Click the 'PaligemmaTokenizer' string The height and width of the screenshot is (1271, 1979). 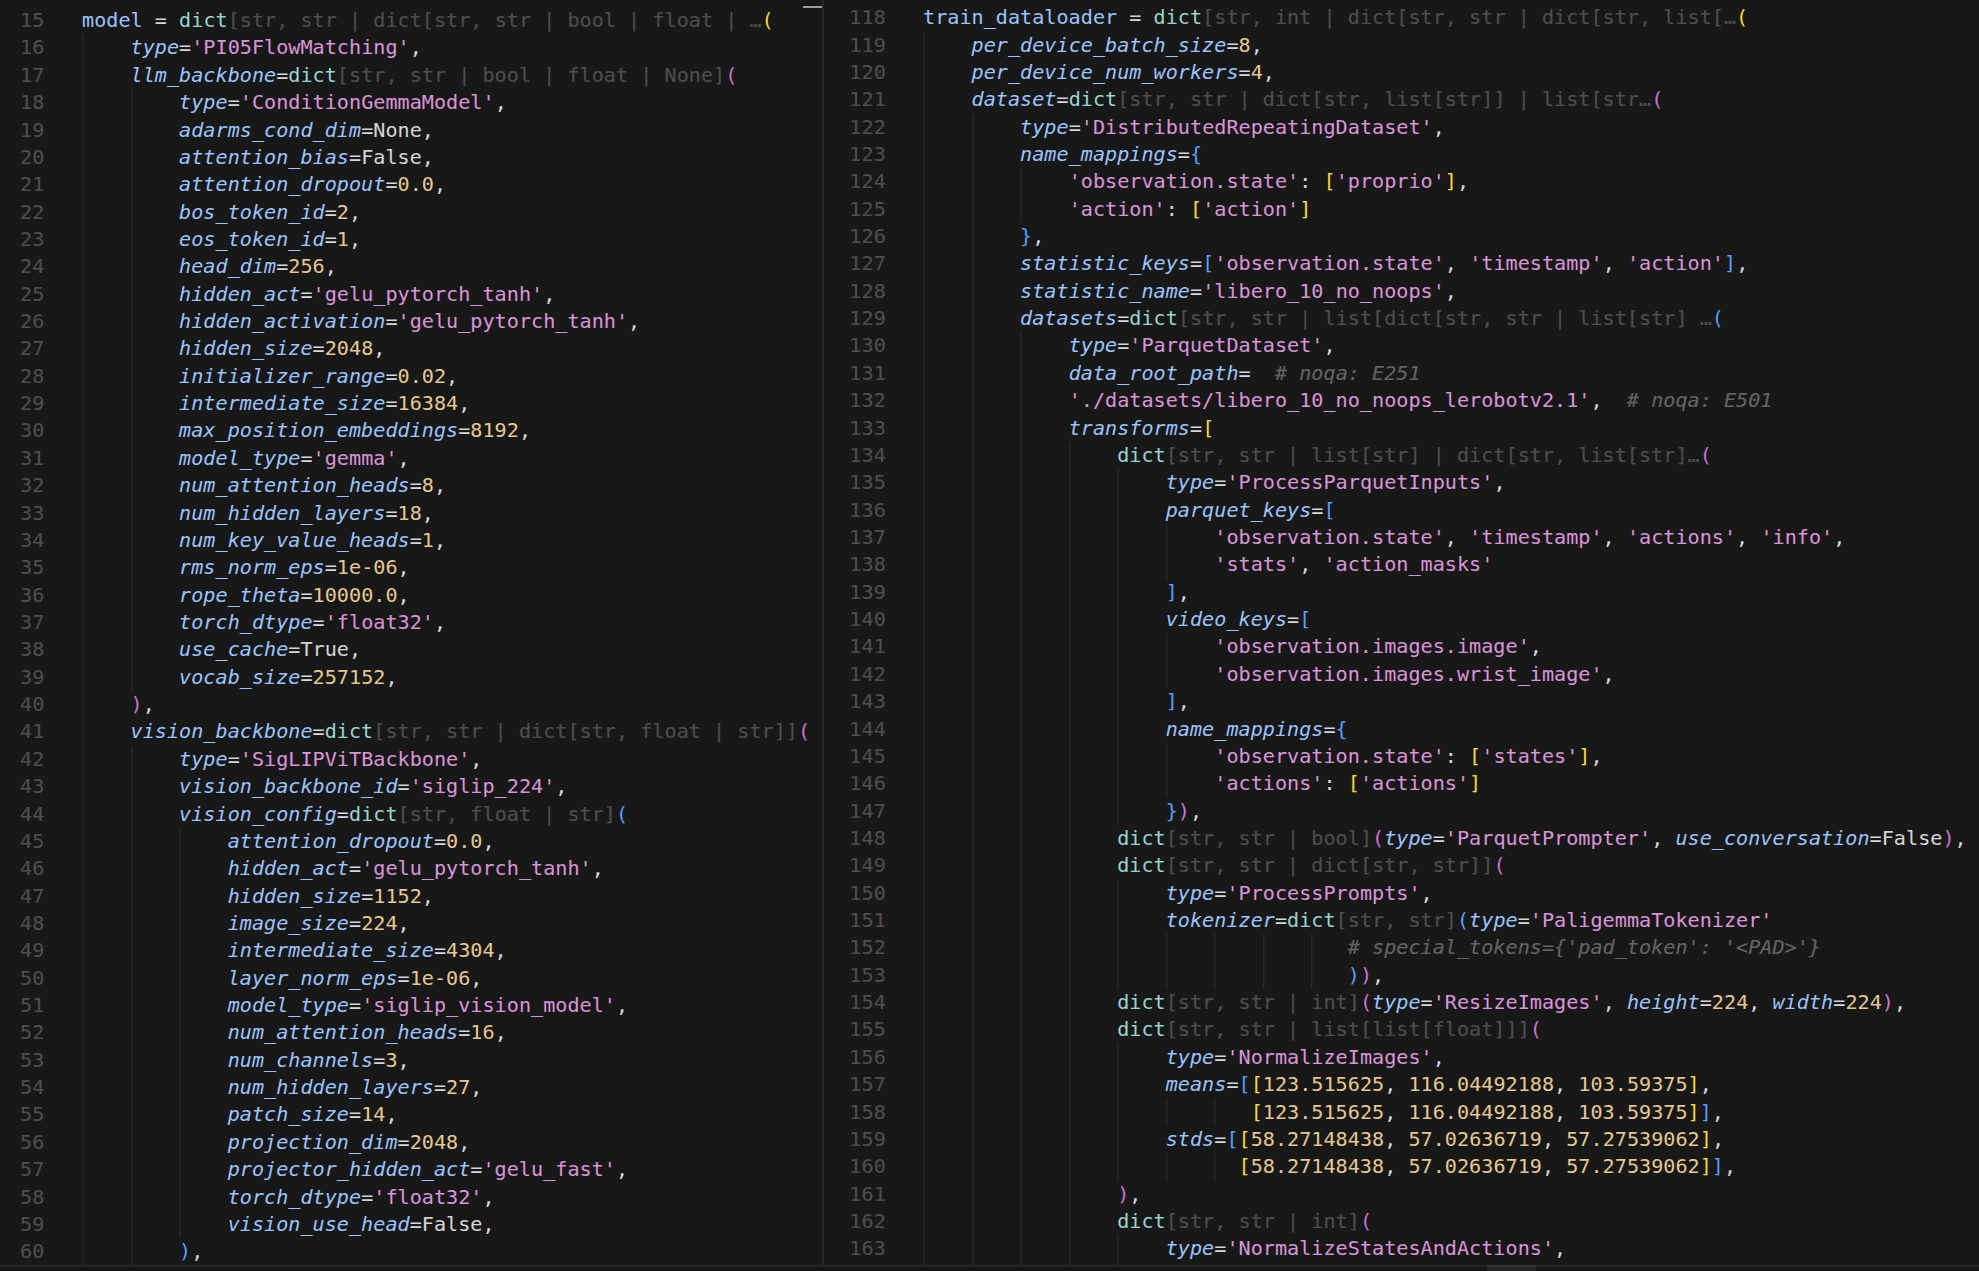(1650, 920)
